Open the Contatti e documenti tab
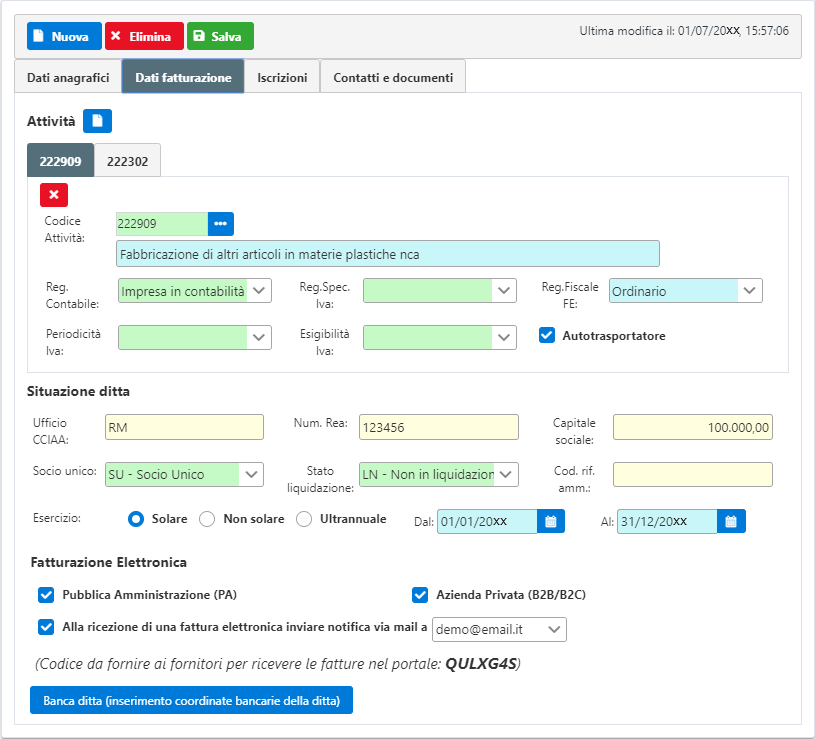Viewport: 815px width, 739px height. click(392, 77)
